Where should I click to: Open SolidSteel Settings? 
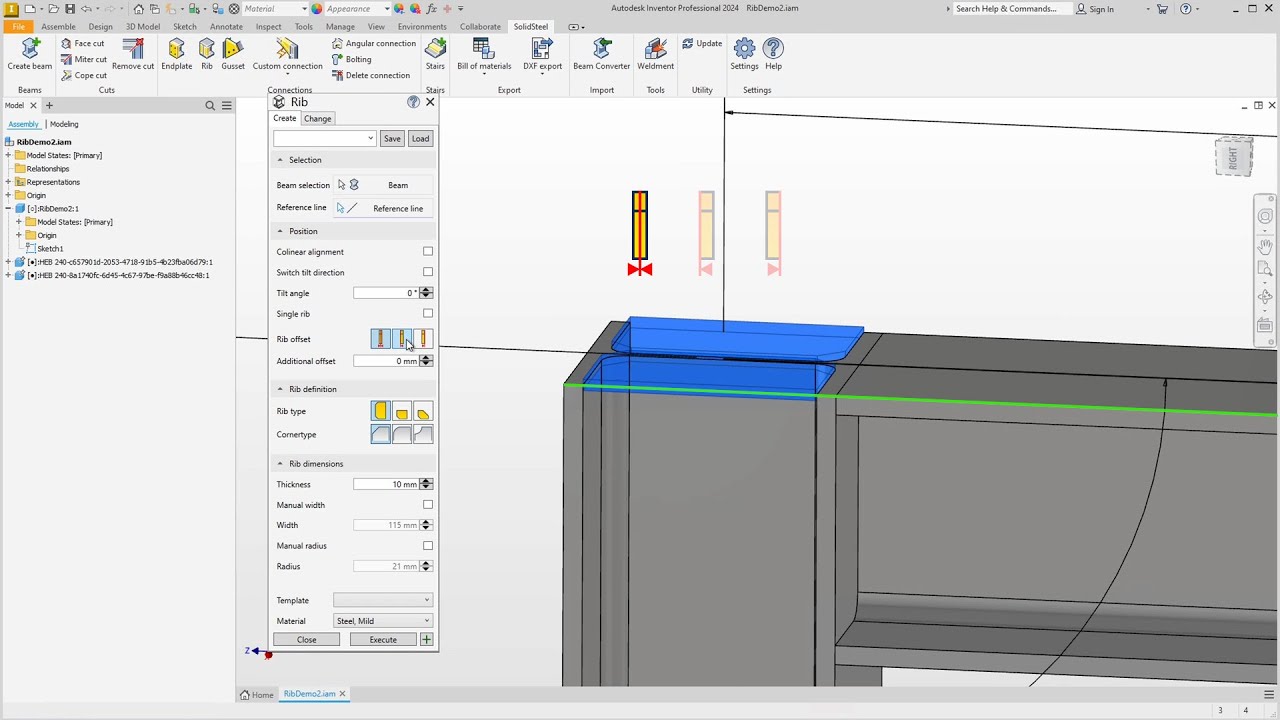coord(744,55)
